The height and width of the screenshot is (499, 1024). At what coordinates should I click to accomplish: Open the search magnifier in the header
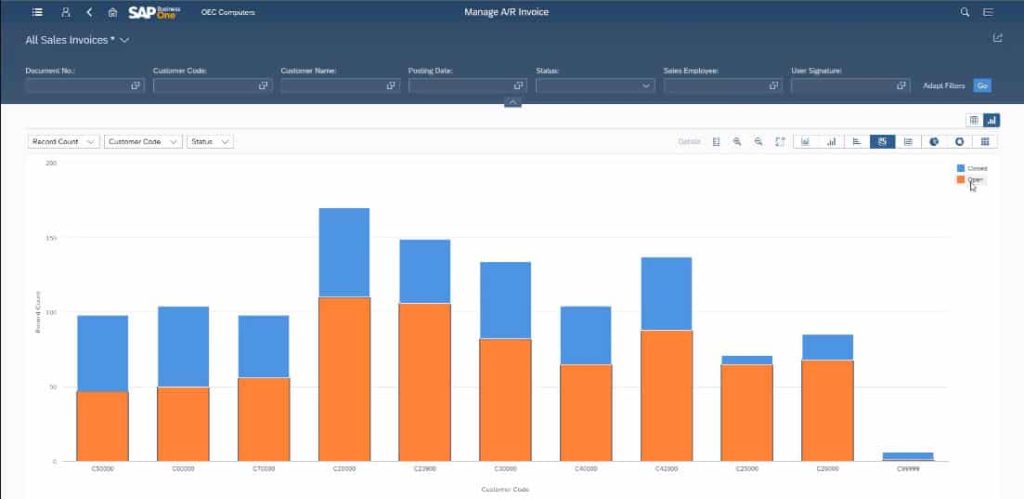(965, 12)
